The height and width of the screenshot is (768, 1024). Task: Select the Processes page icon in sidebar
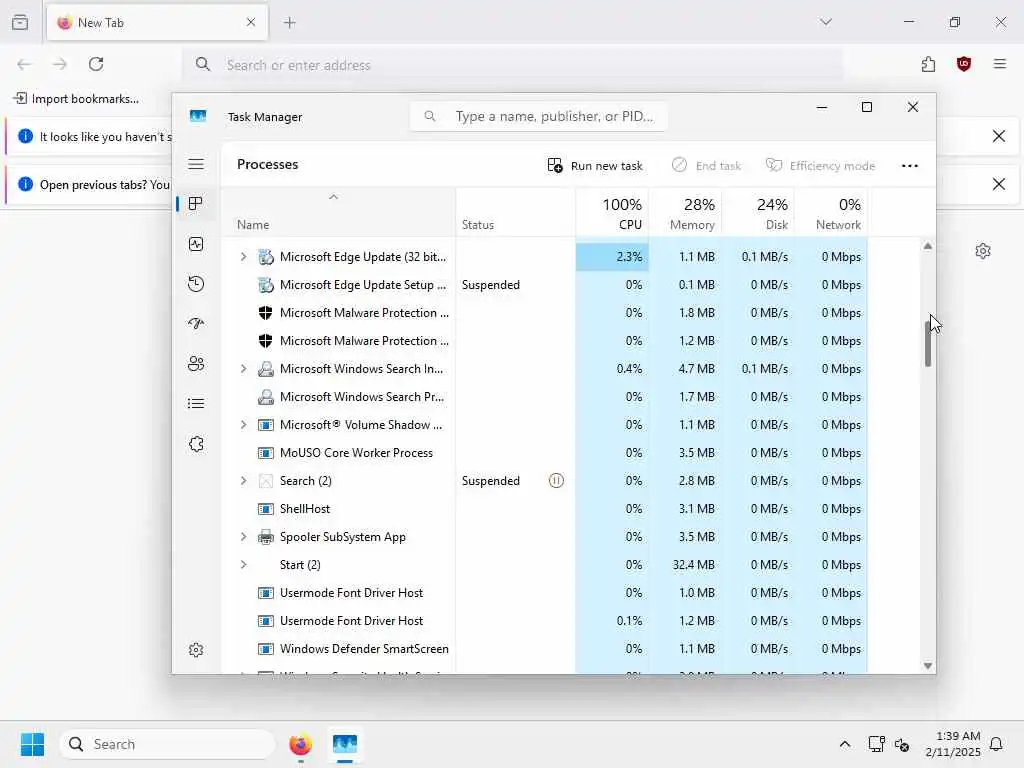[x=196, y=204]
